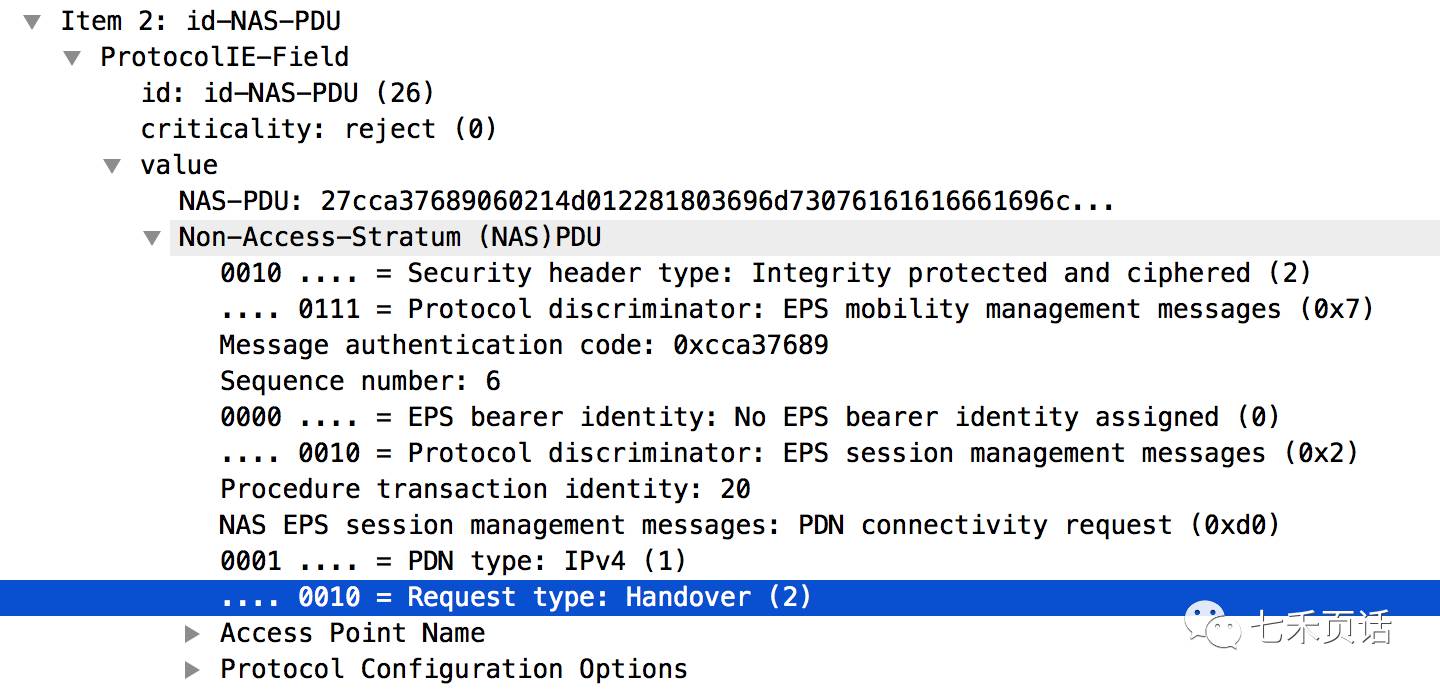Image resolution: width=1440 pixels, height=692 pixels.
Task: Select EPS session management discriminator row
Action: (x=789, y=453)
